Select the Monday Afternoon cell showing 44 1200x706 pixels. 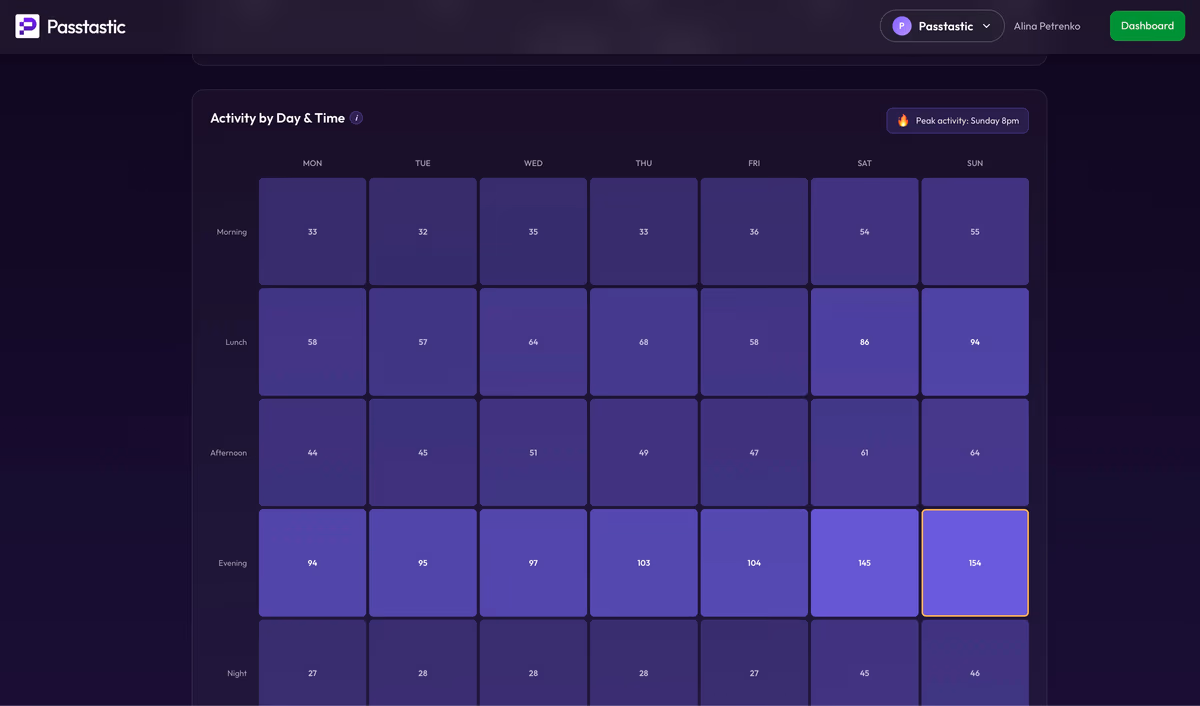(x=313, y=453)
